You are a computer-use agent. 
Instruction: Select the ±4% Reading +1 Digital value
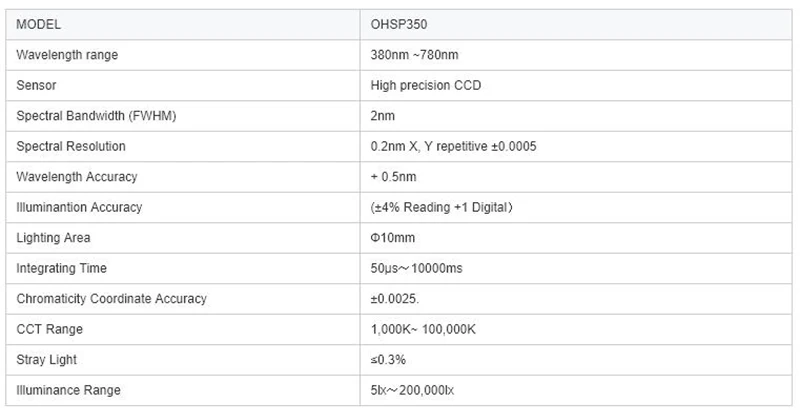441,207
